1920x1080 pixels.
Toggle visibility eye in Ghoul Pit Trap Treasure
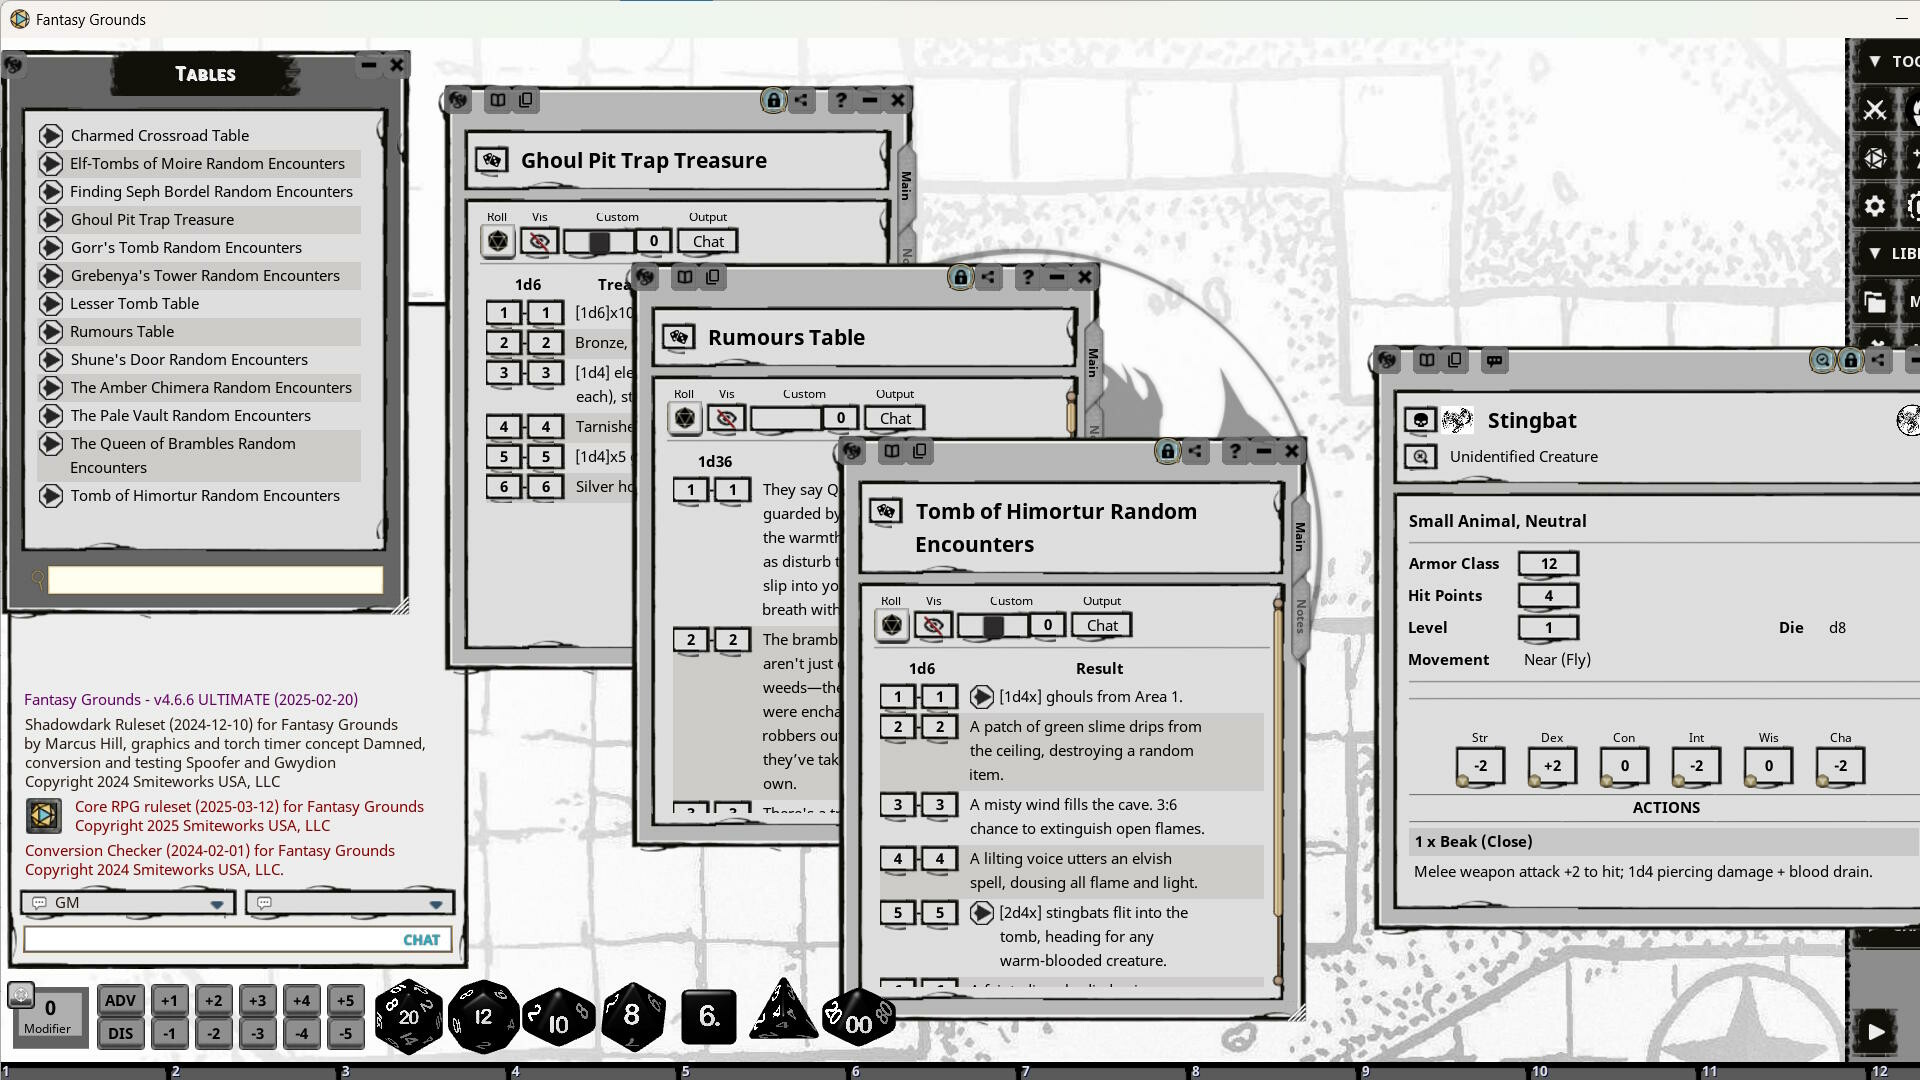point(539,242)
